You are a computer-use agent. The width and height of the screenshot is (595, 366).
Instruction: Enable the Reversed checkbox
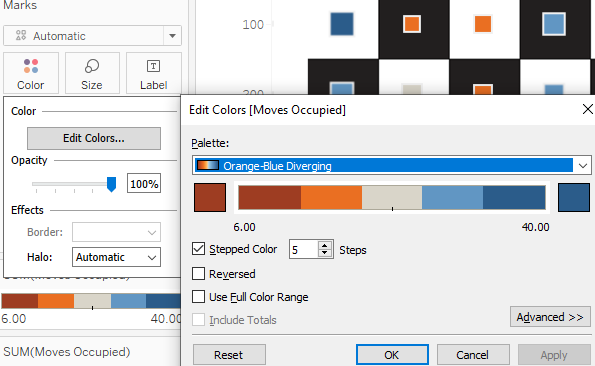[x=198, y=273]
